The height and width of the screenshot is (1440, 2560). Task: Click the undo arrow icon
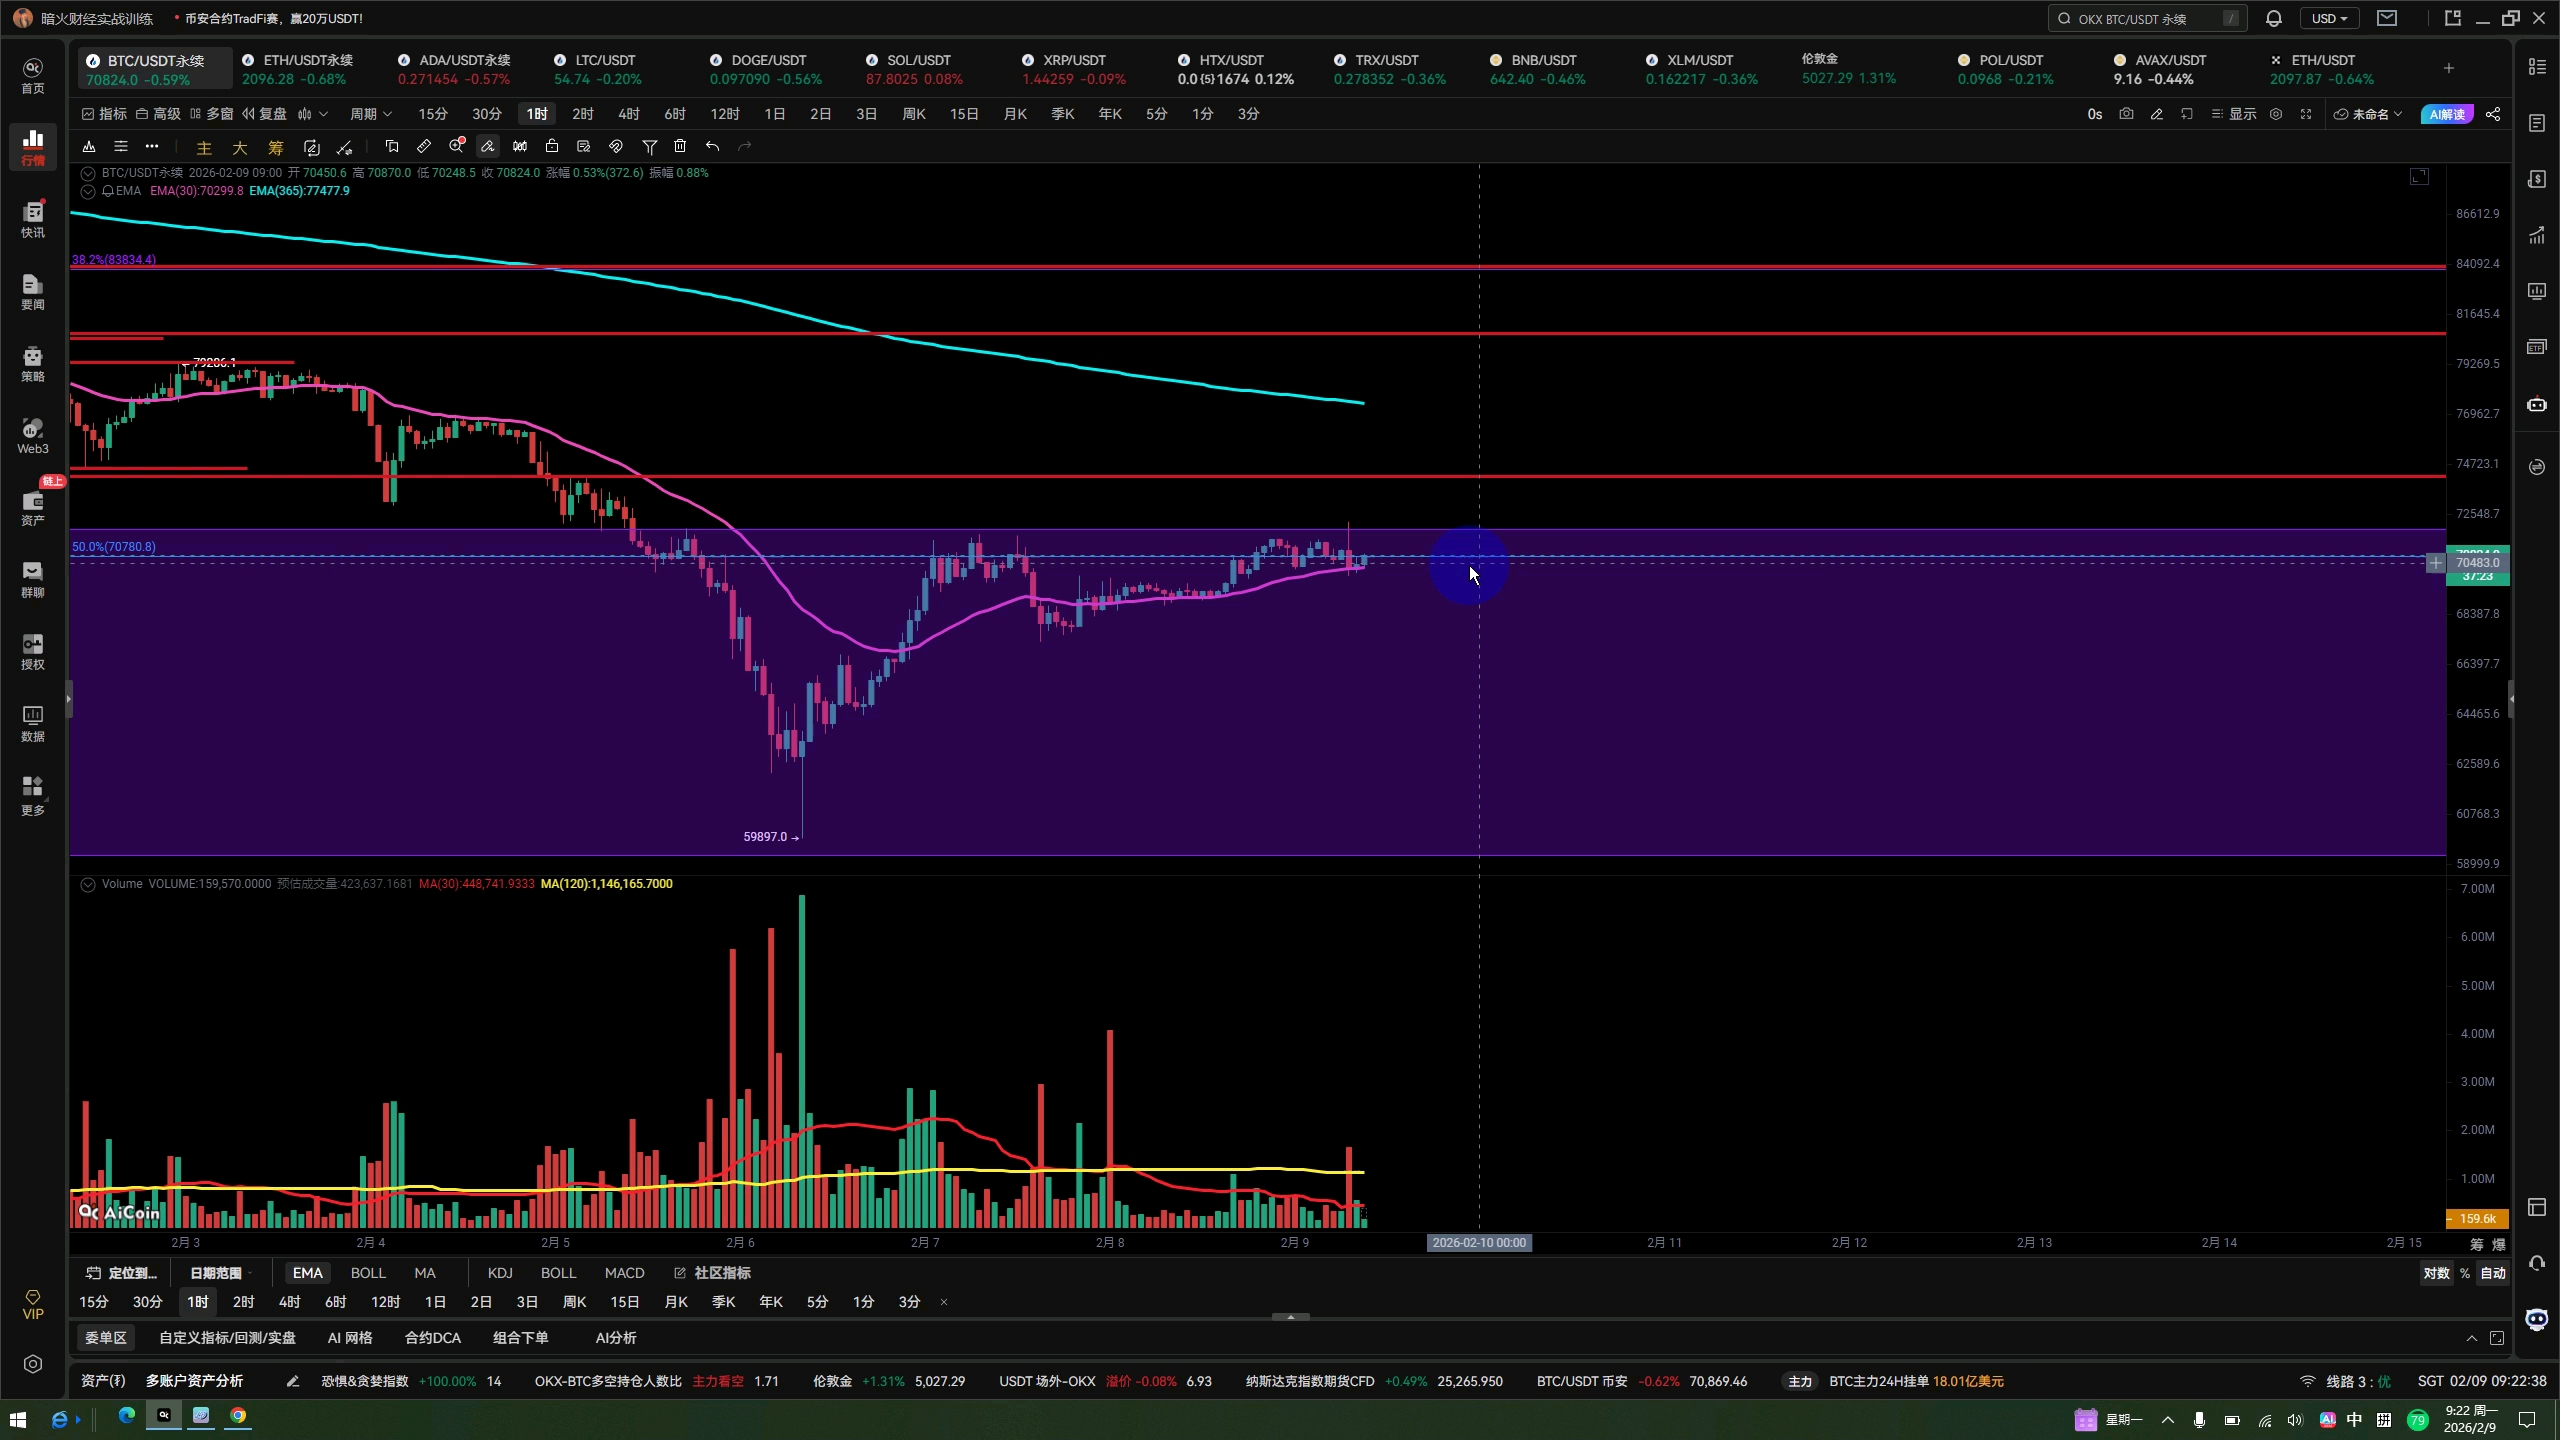pyautogui.click(x=712, y=147)
